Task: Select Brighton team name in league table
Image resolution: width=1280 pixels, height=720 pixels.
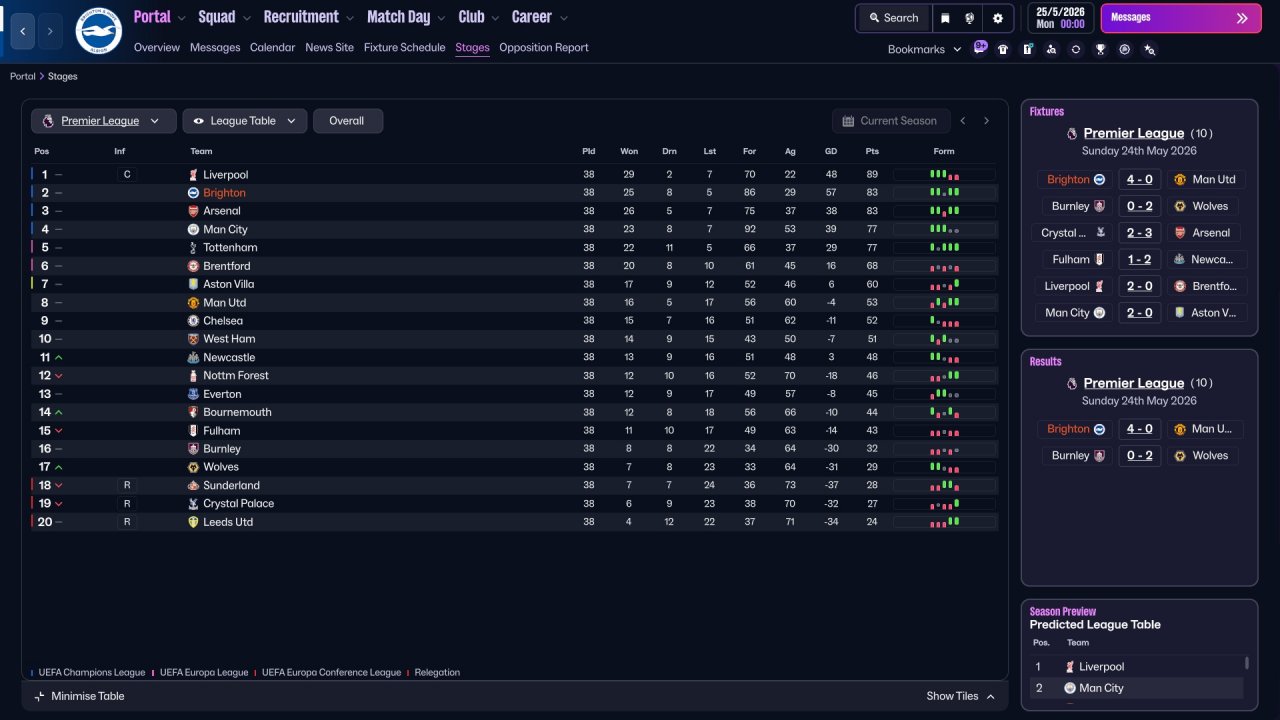Action: pyautogui.click(x=224, y=193)
